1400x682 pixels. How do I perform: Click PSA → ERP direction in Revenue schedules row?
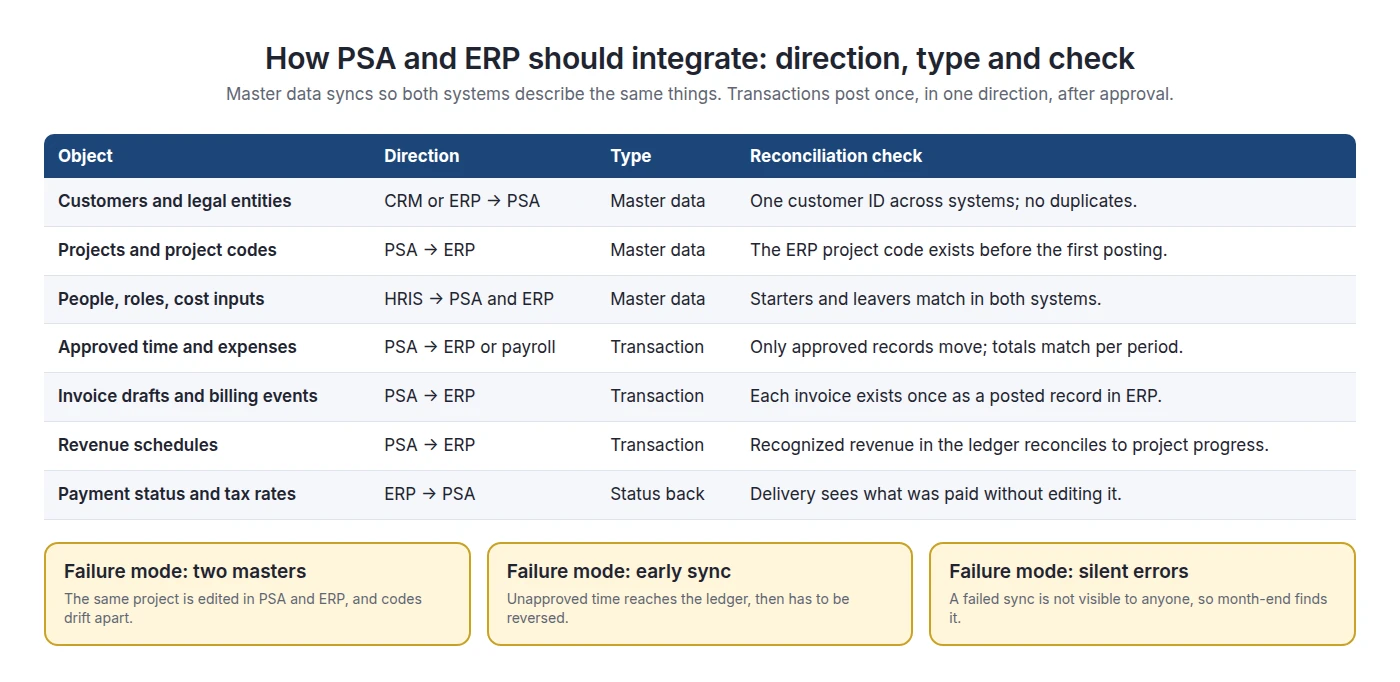point(430,445)
